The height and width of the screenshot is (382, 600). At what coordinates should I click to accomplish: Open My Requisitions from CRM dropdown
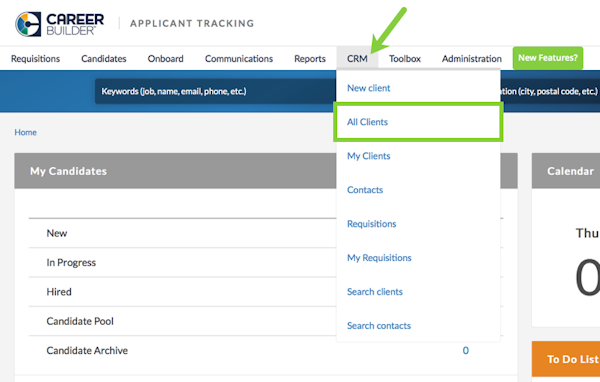click(379, 258)
